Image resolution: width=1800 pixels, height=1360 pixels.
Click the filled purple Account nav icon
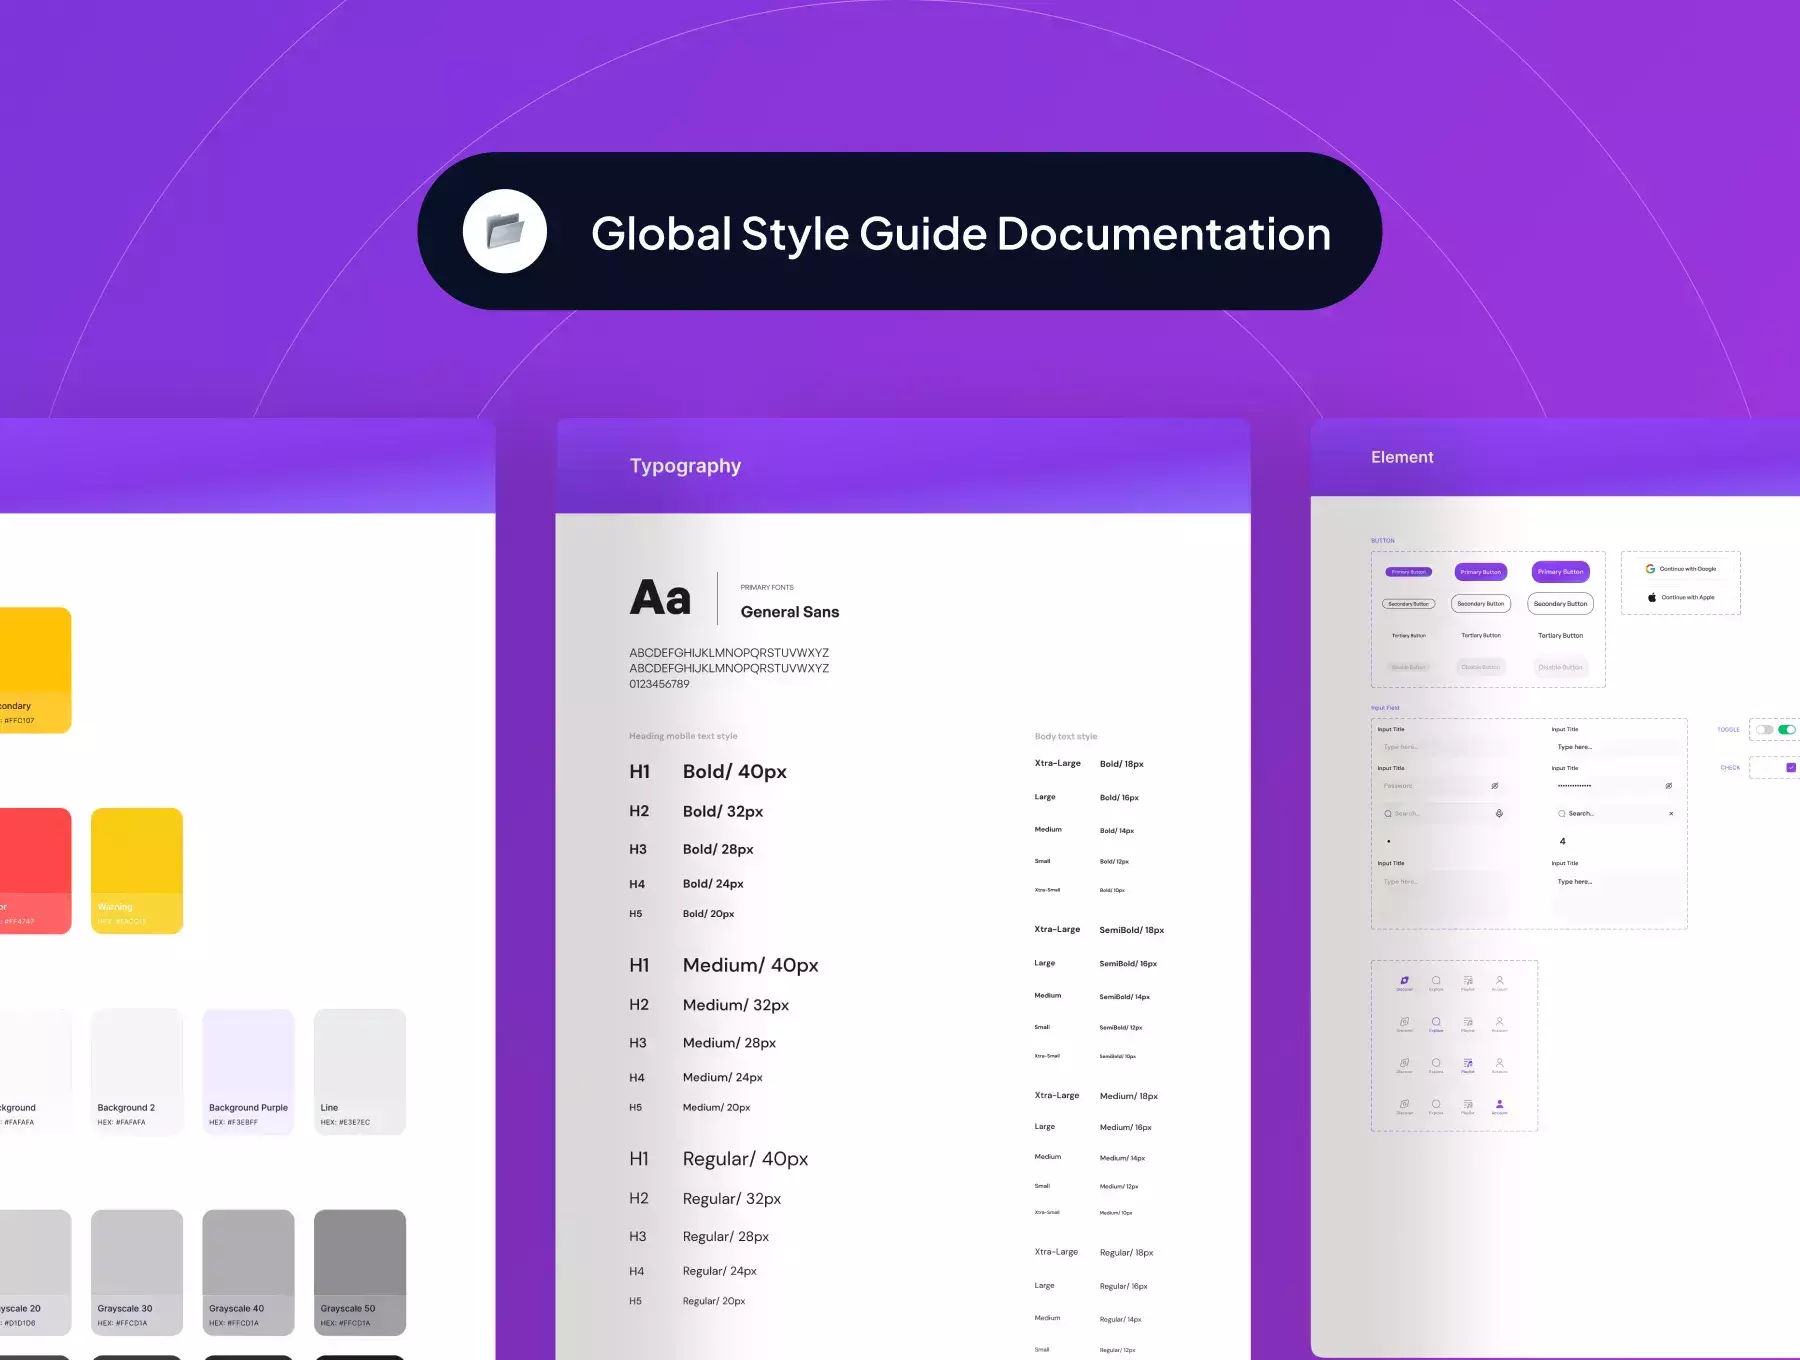(1499, 1105)
